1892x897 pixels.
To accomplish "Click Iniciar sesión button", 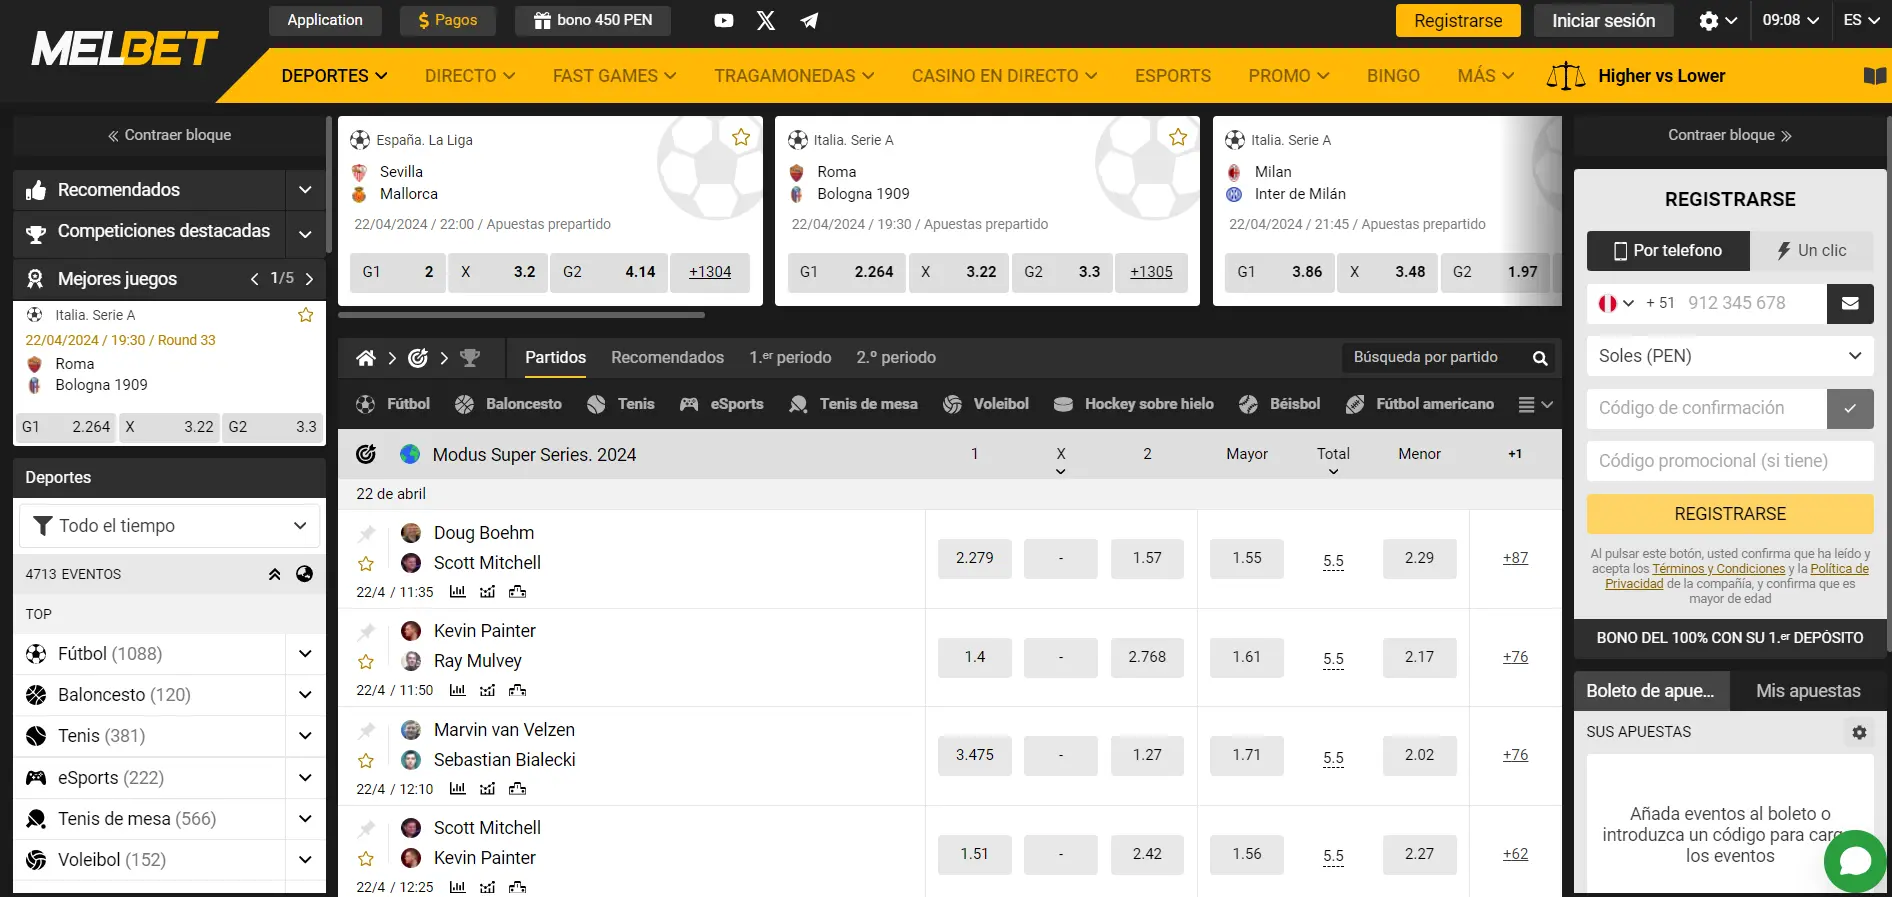I will pyautogui.click(x=1603, y=21).
